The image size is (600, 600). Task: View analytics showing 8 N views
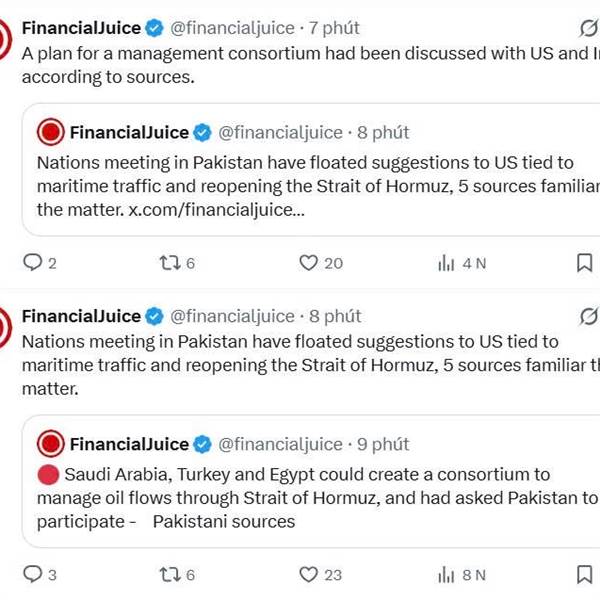point(446,574)
